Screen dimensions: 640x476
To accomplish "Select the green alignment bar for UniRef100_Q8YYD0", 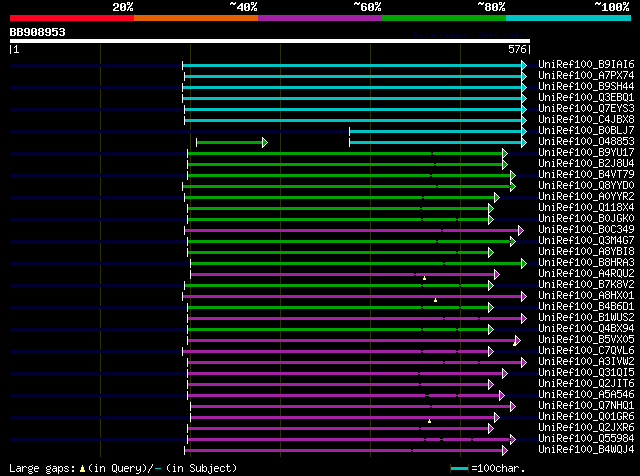I will pyautogui.click(x=347, y=187).
